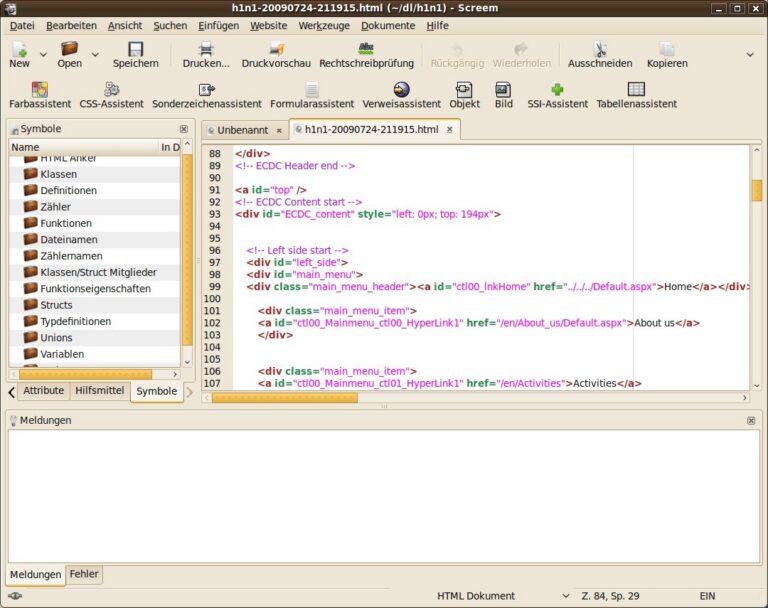Save the file with Speichern
This screenshot has height=608, width=768.
(136, 55)
